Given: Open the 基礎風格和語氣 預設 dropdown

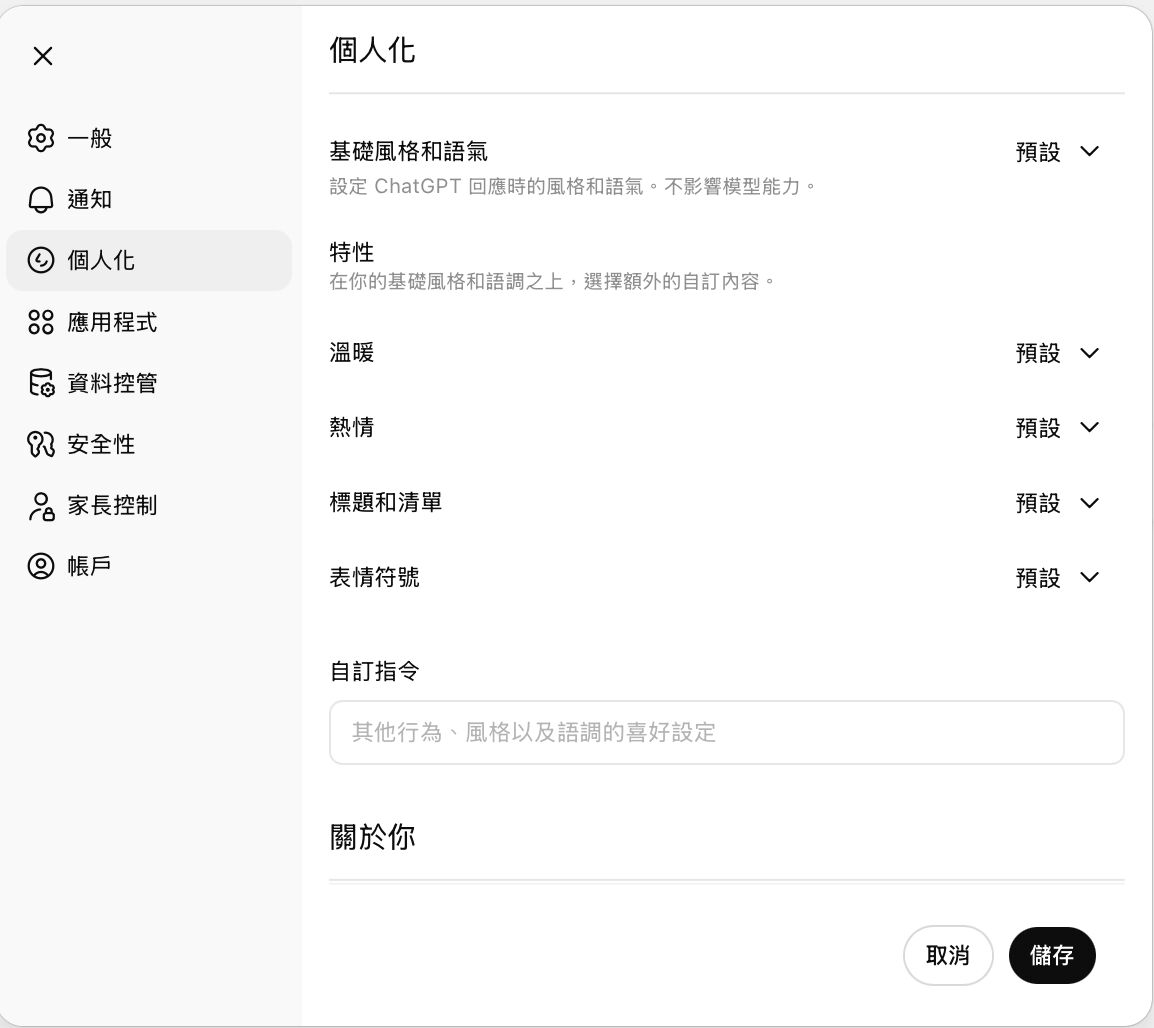Looking at the screenshot, I should (1058, 152).
